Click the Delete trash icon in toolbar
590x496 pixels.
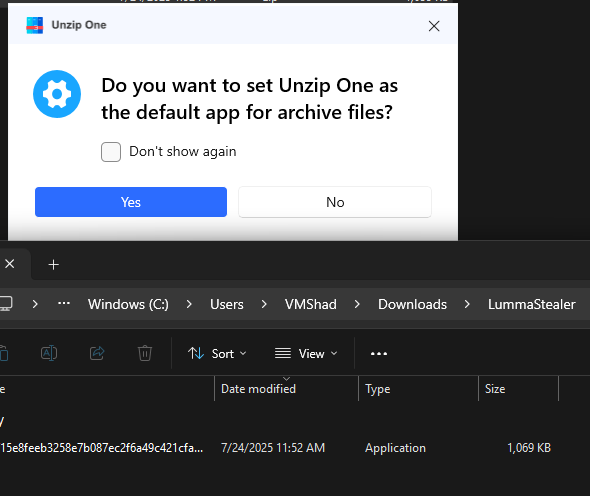145,353
